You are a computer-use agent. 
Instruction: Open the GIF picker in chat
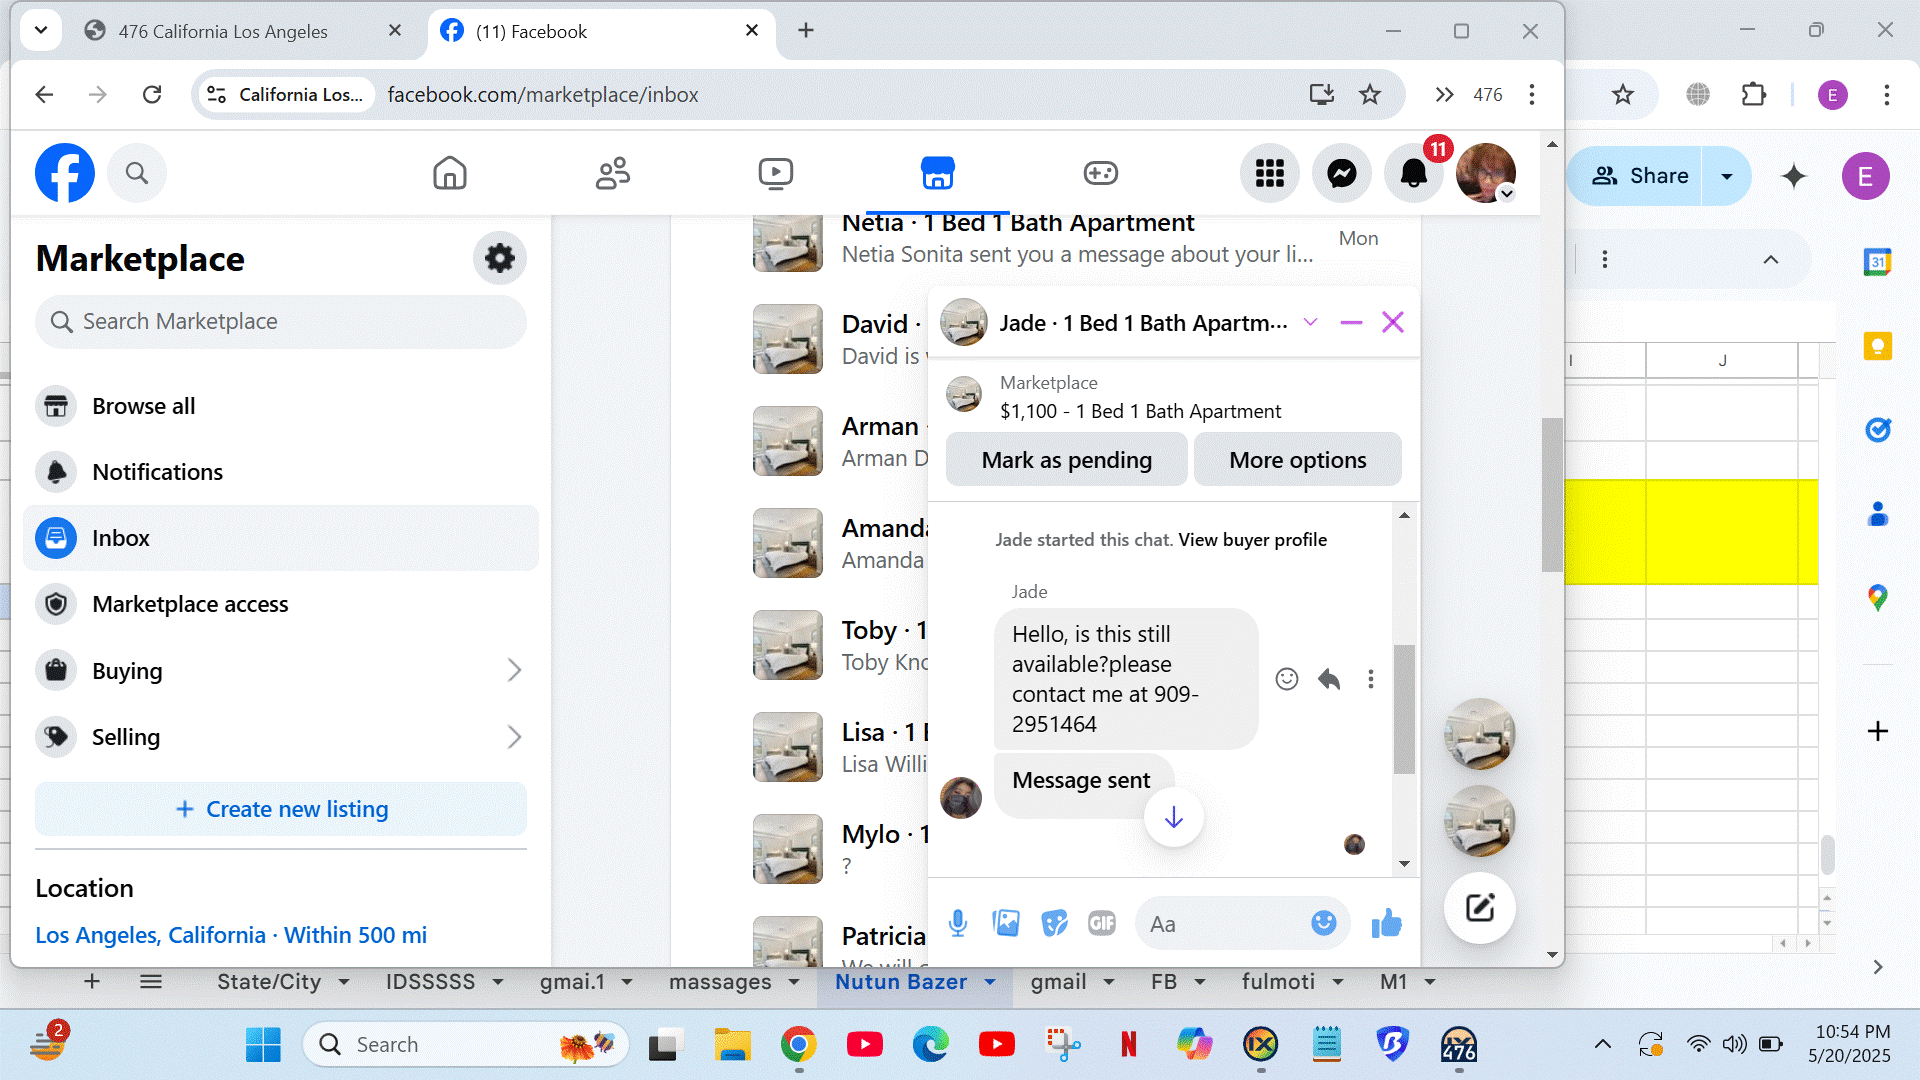click(1101, 923)
